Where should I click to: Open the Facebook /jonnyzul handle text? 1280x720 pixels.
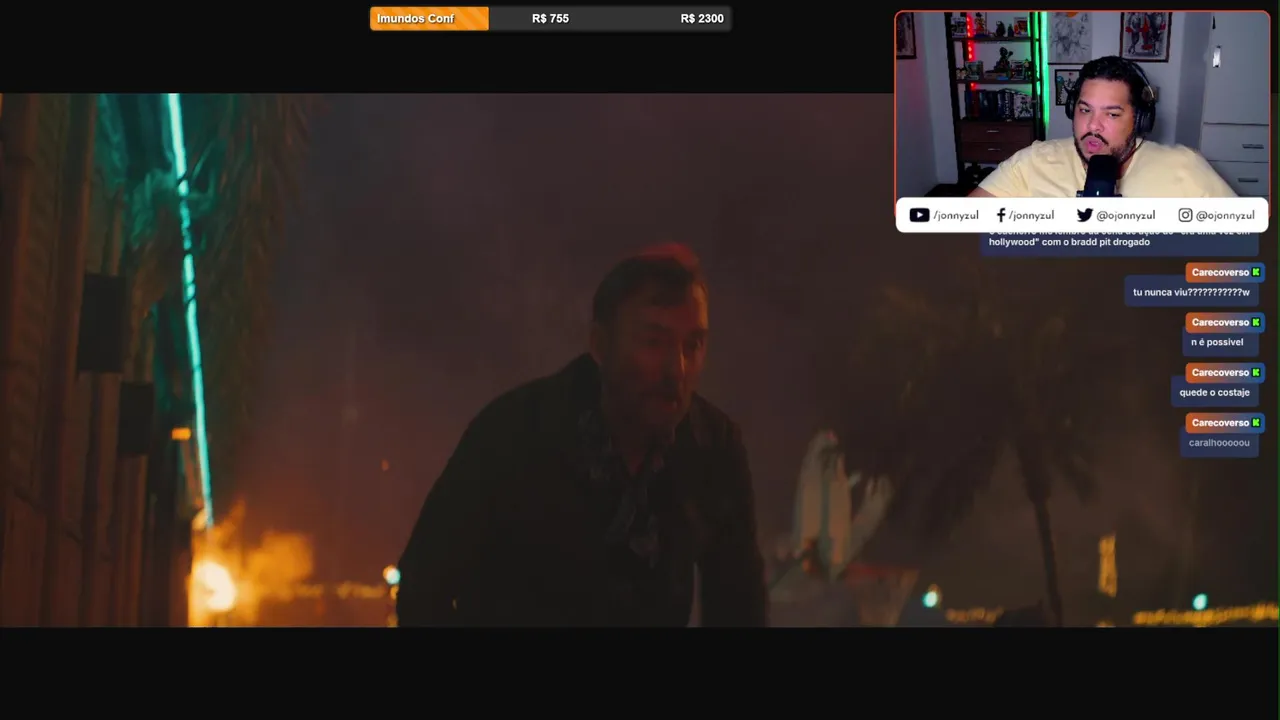pyautogui.click(x=1031, y=215)
